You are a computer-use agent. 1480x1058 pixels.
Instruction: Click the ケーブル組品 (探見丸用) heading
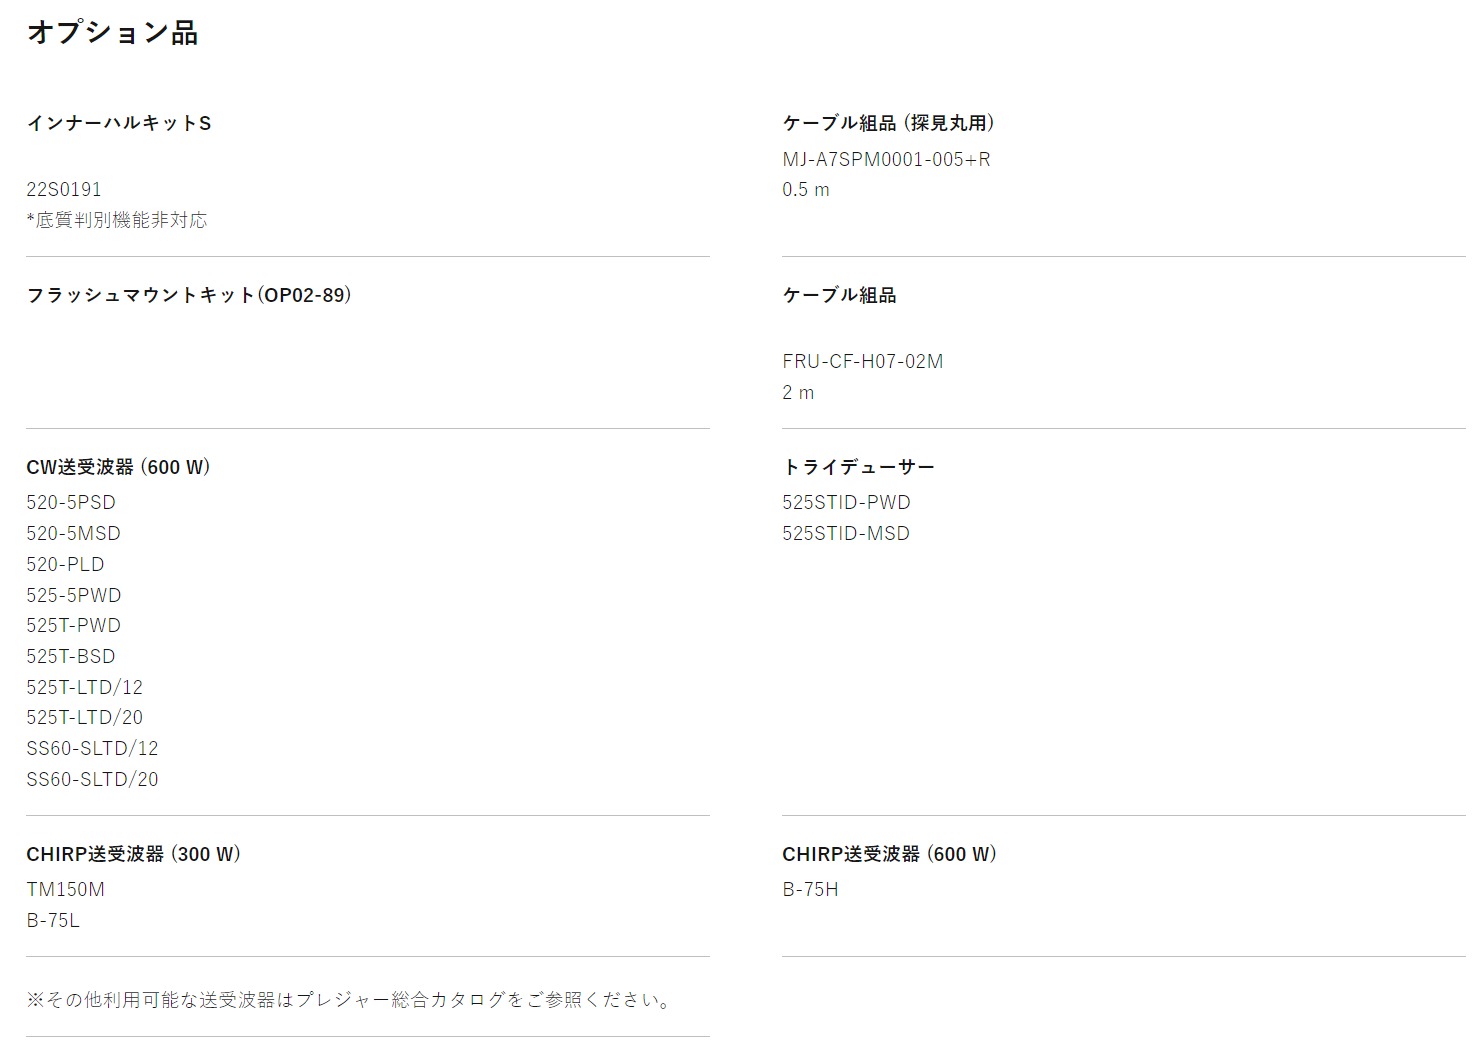click(x=888, y=123)
